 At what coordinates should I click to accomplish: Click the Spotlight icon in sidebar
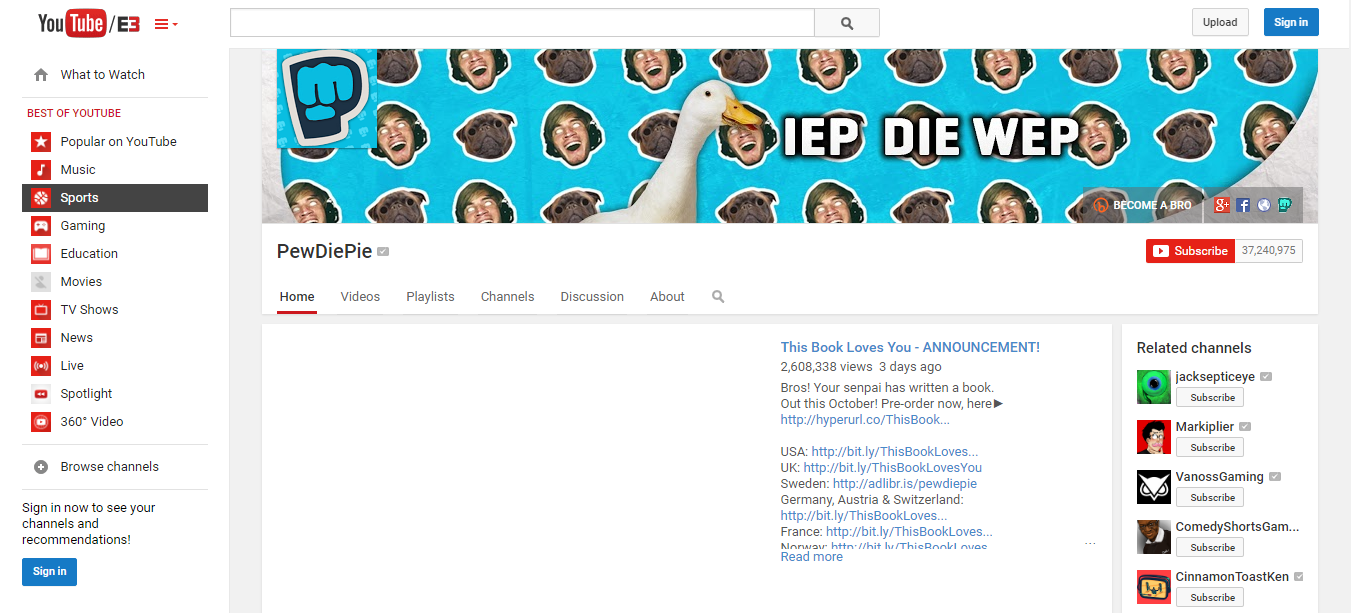pos(41,394)
